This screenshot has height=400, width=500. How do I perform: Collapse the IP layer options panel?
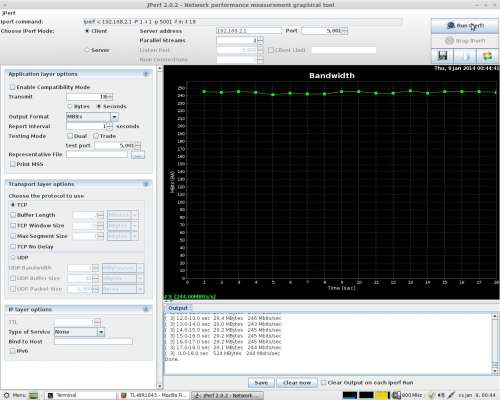pos(146,309)
